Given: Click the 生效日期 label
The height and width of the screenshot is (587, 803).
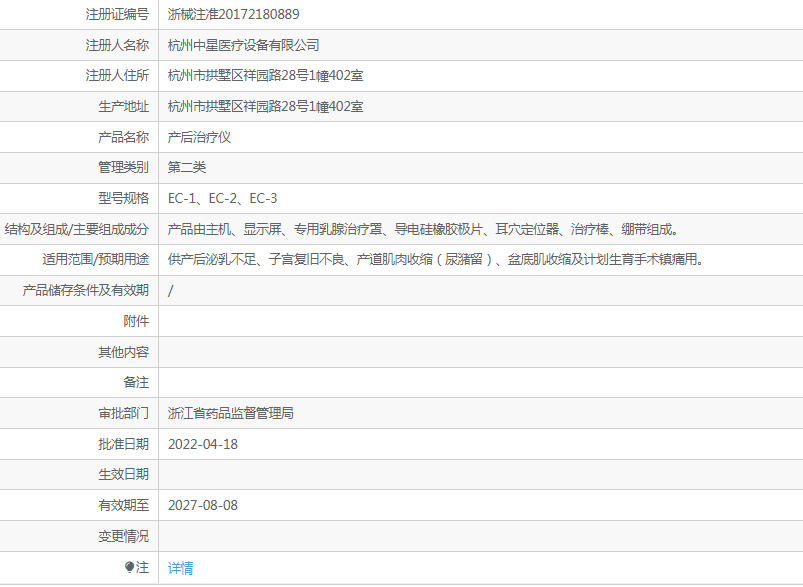Looking at the screenshot, I should (123, 474).
